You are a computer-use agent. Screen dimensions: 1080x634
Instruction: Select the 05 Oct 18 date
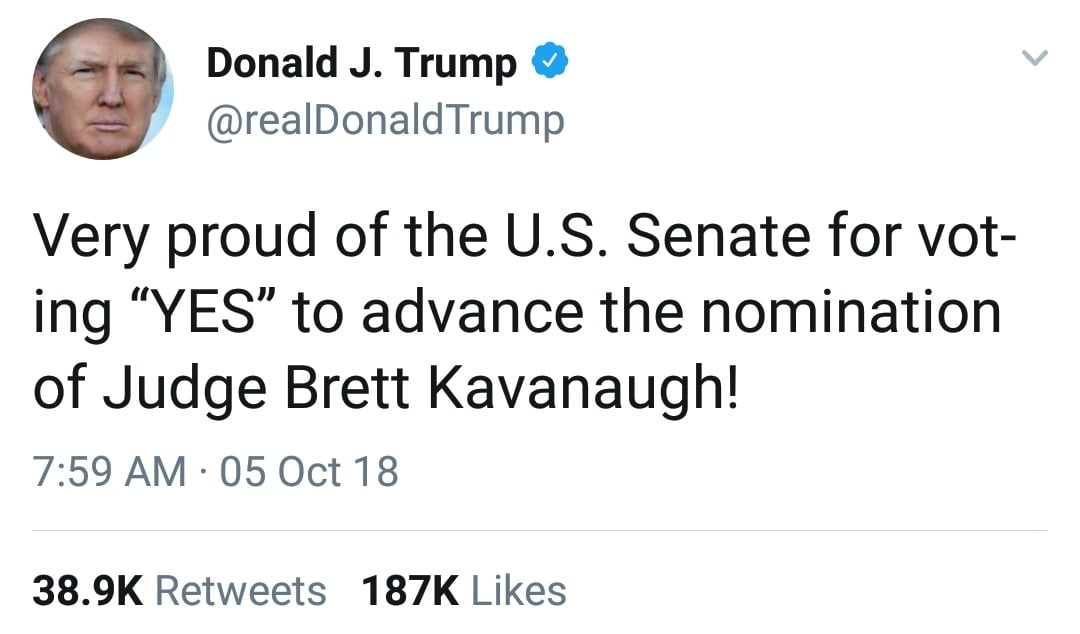pyautogui.click(x=308, y=471)
